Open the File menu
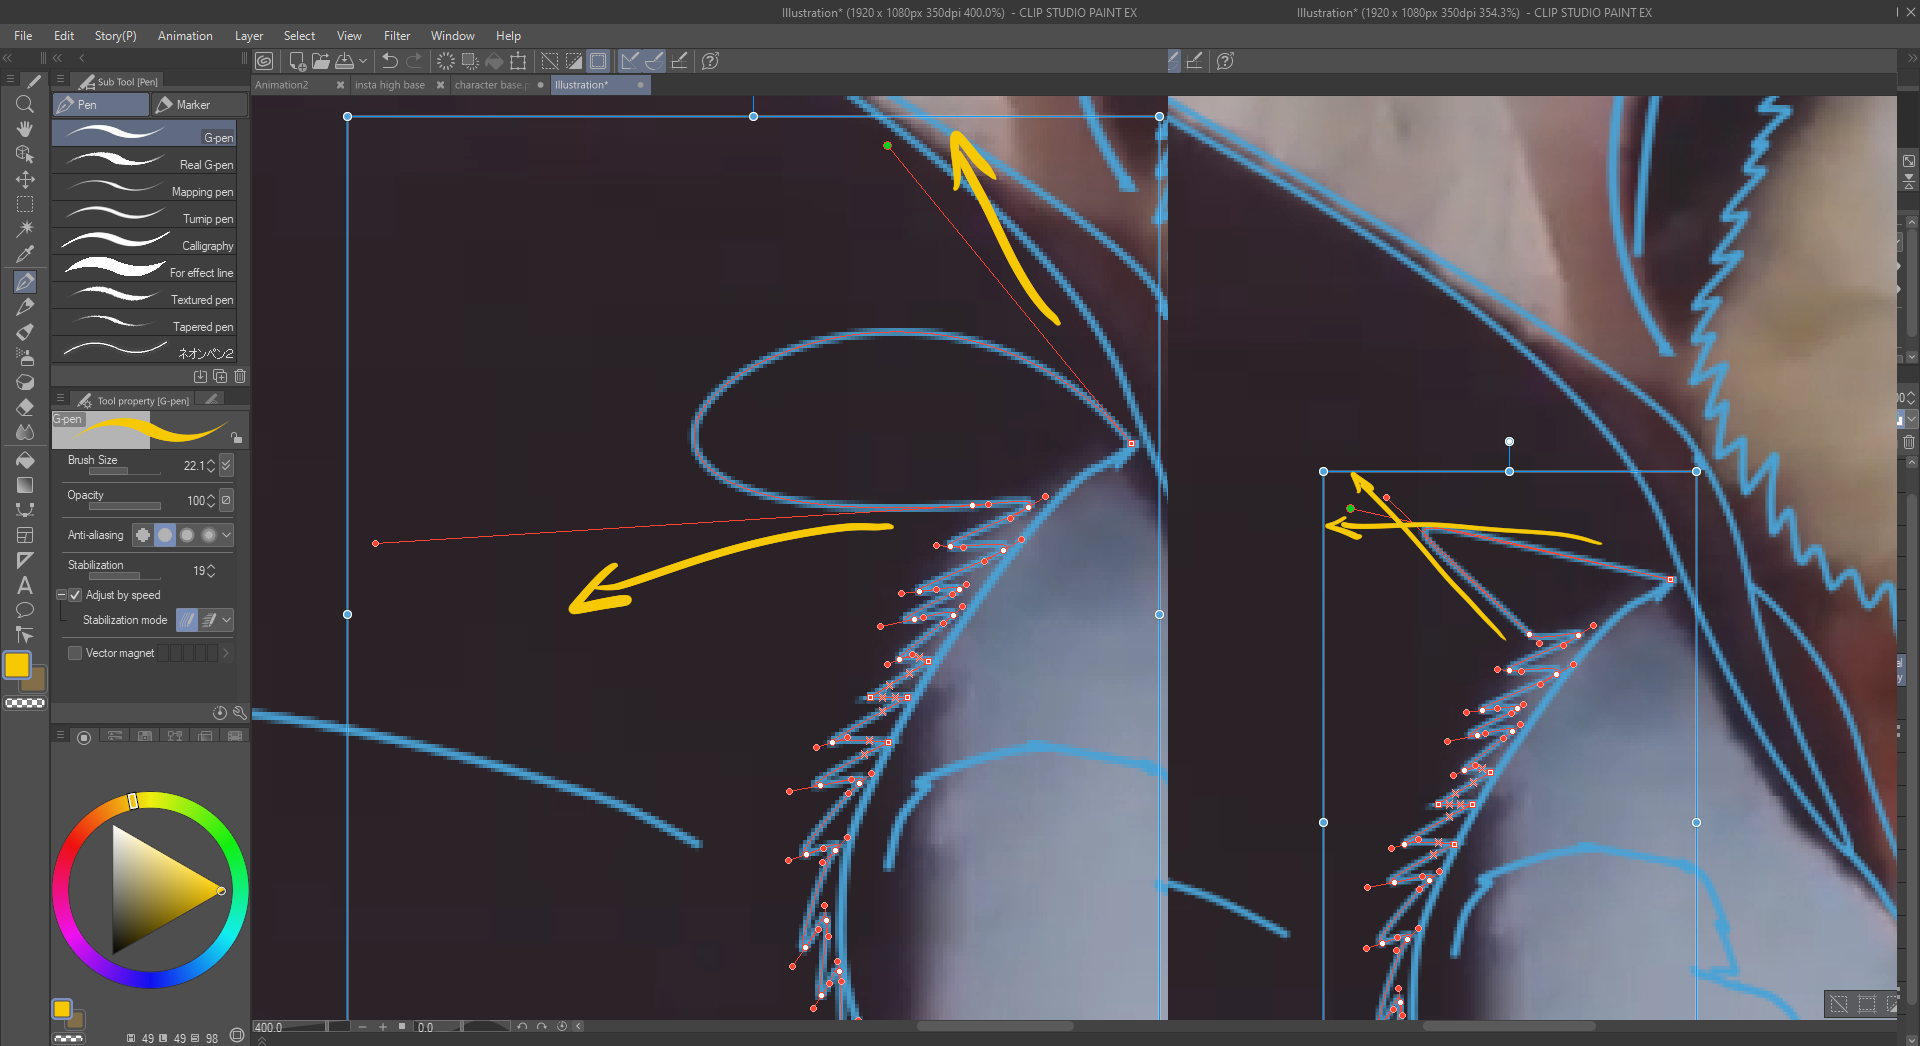 tap(23, 36)
